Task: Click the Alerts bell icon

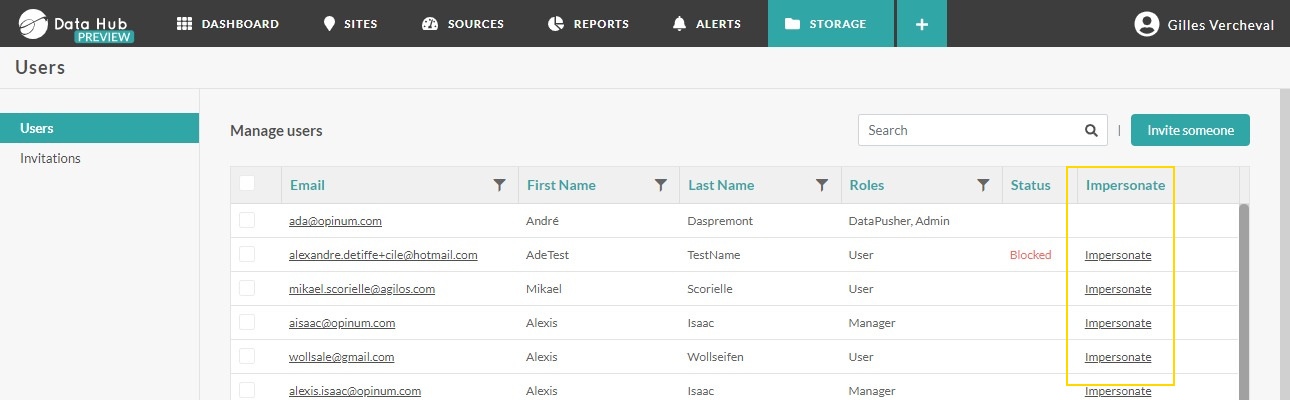Action: click(680, 24)
